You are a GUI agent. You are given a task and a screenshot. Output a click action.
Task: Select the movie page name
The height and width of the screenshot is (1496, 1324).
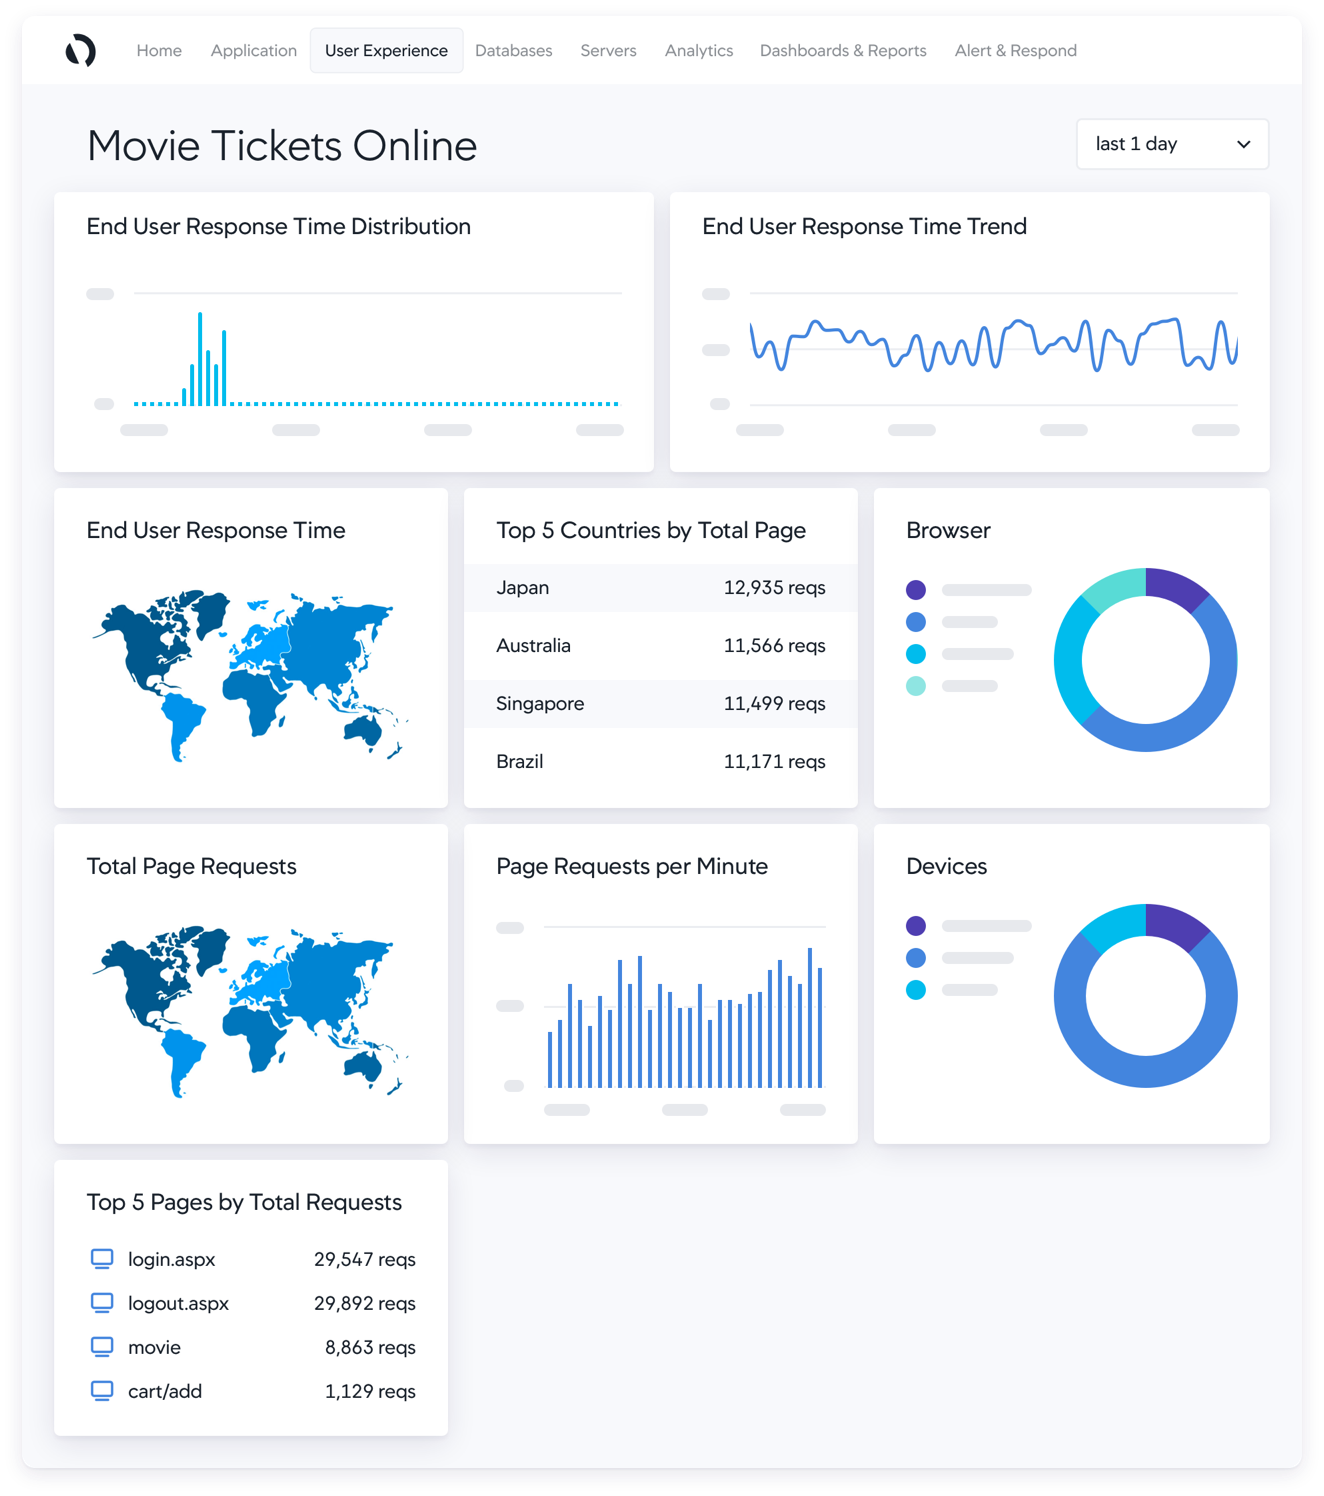[x=154, y=1347]
